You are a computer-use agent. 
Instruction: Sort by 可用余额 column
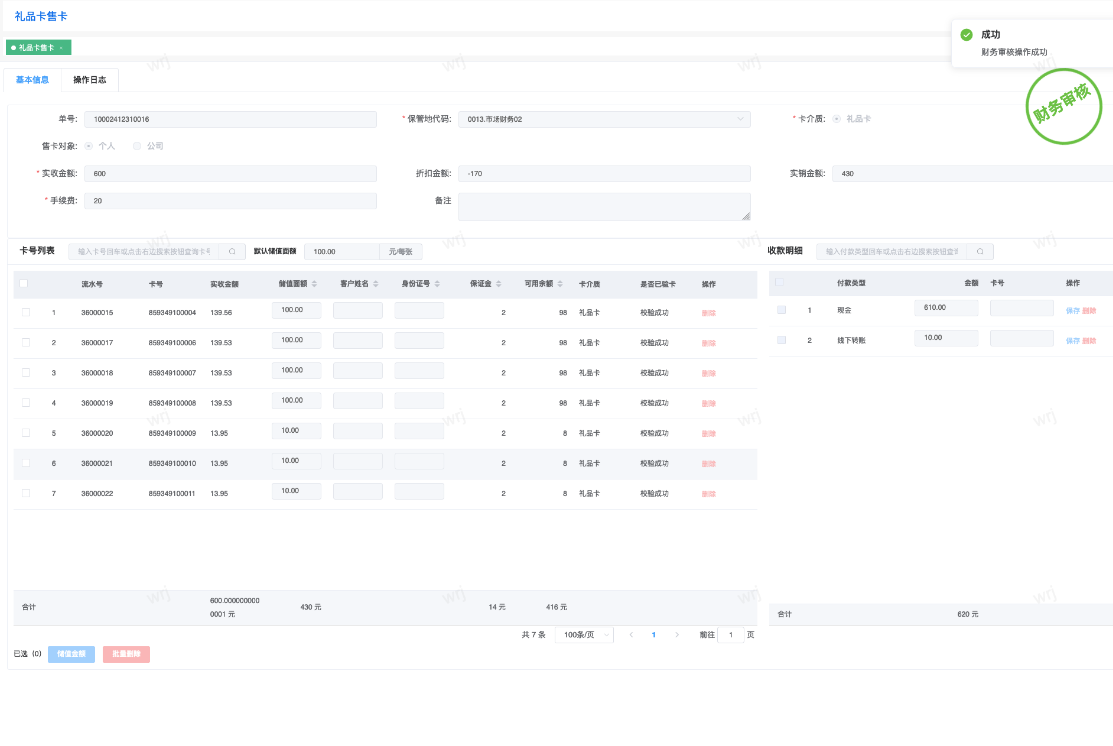pos(561,284)
